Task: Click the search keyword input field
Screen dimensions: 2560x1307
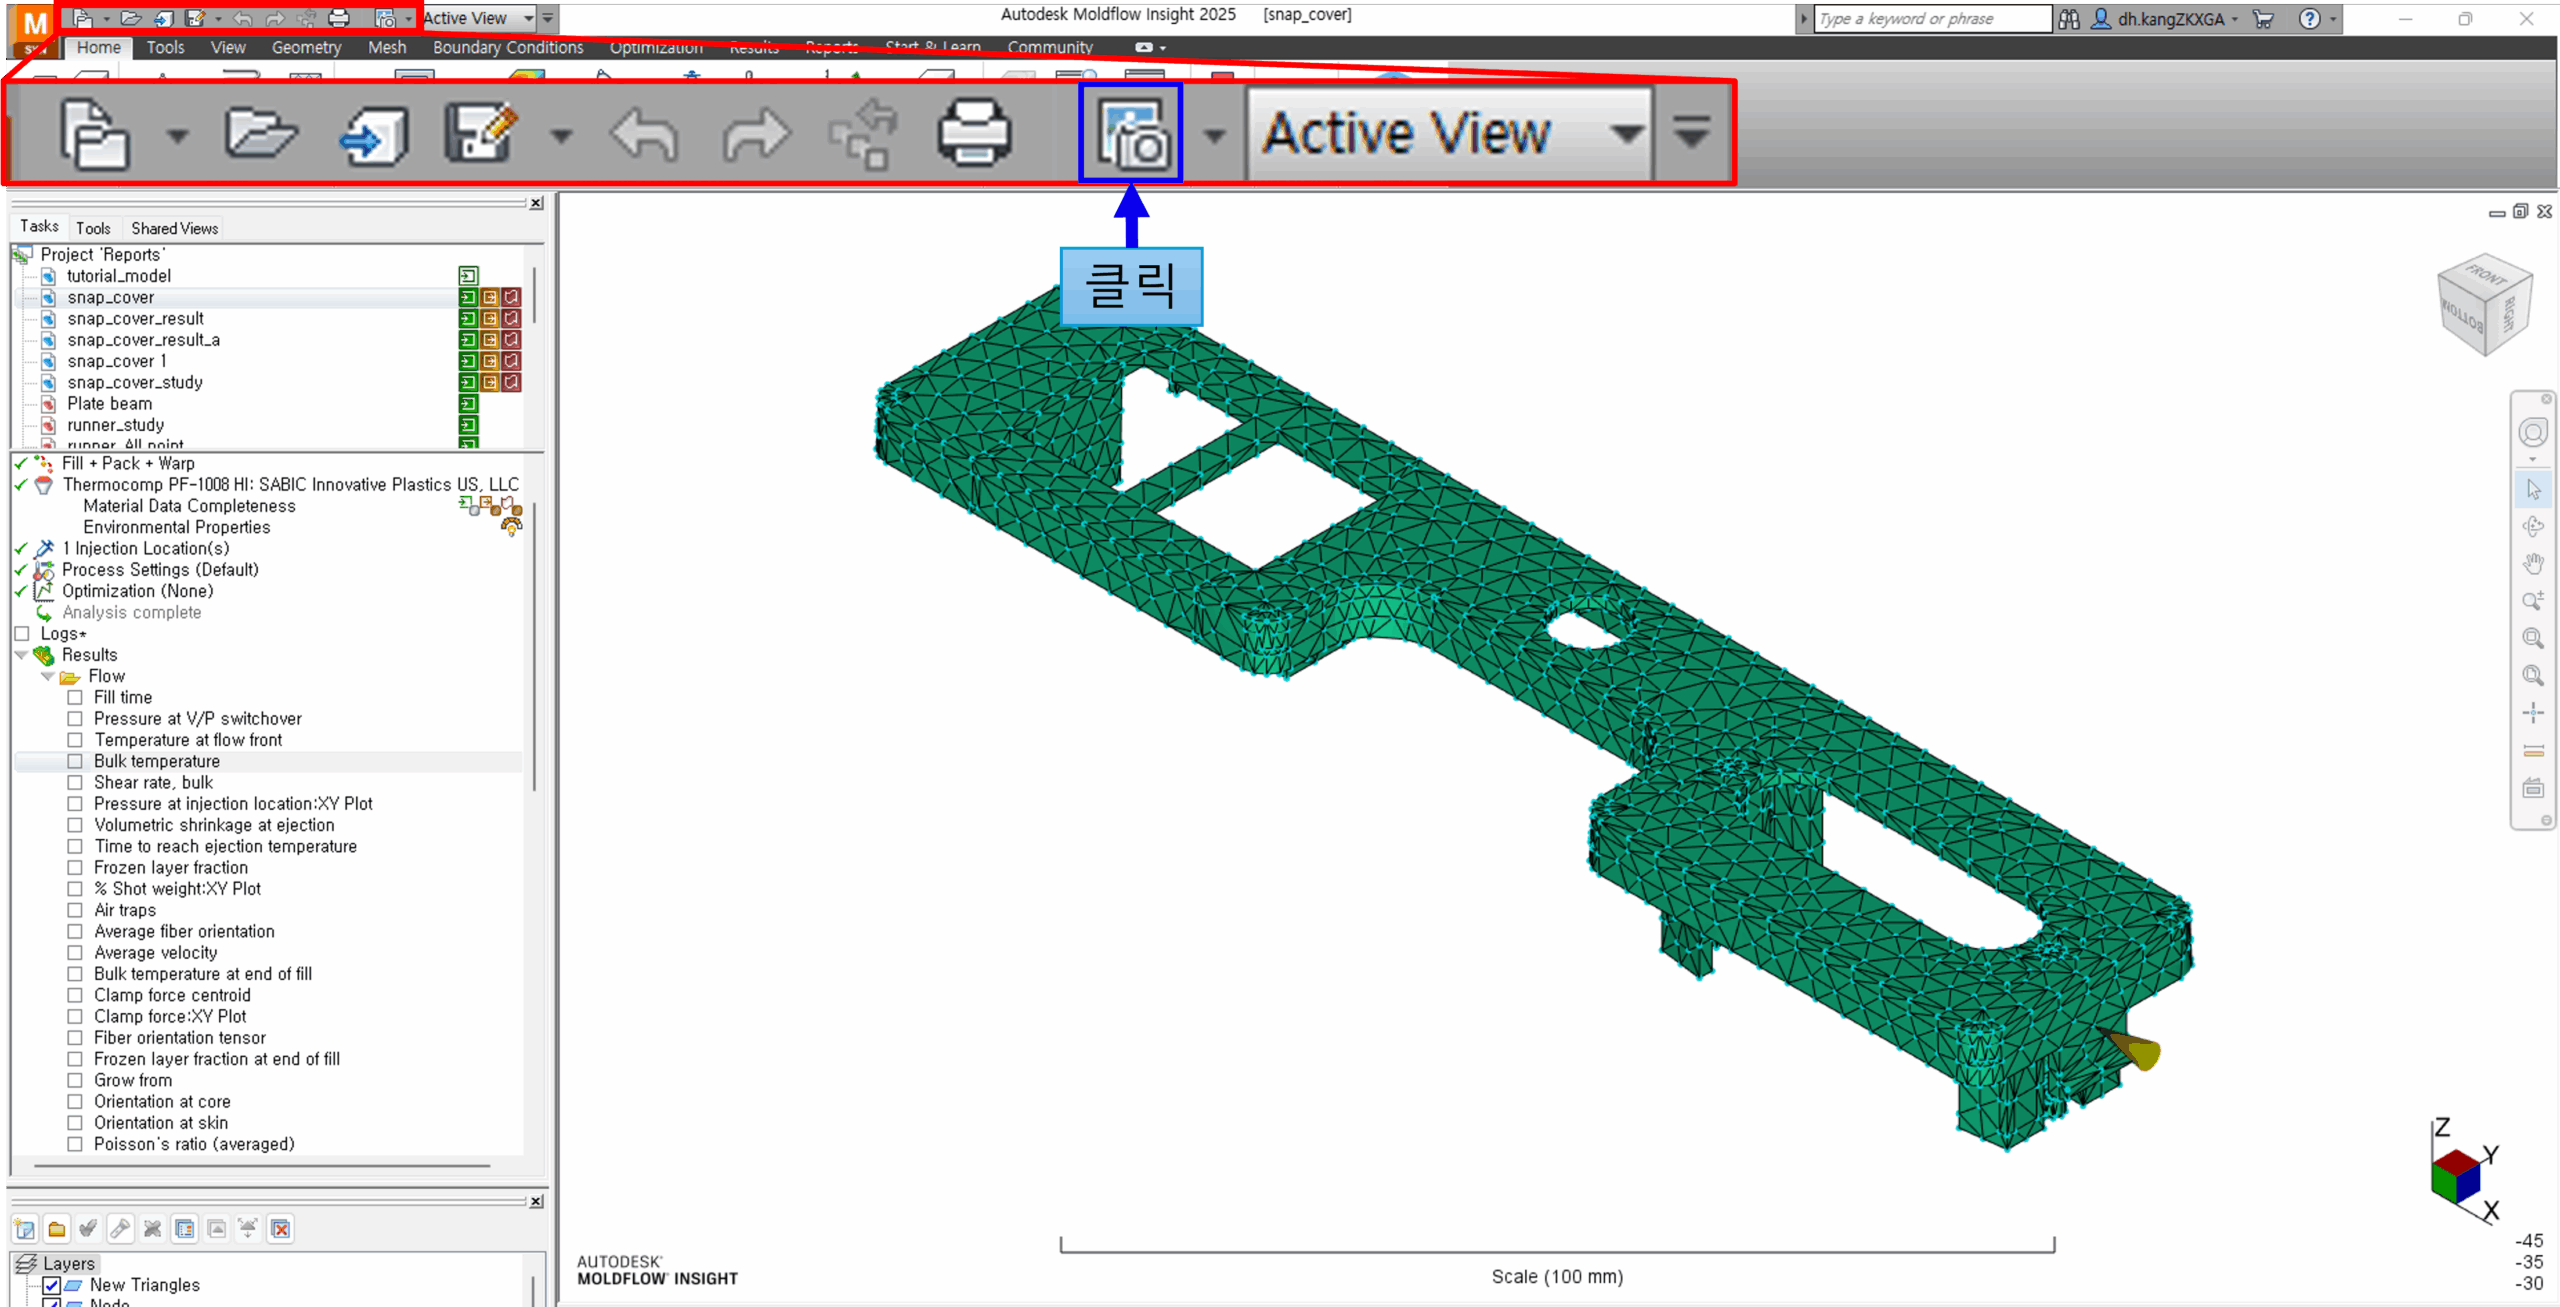Action: pyautogui.click(x=1932, y=19)
